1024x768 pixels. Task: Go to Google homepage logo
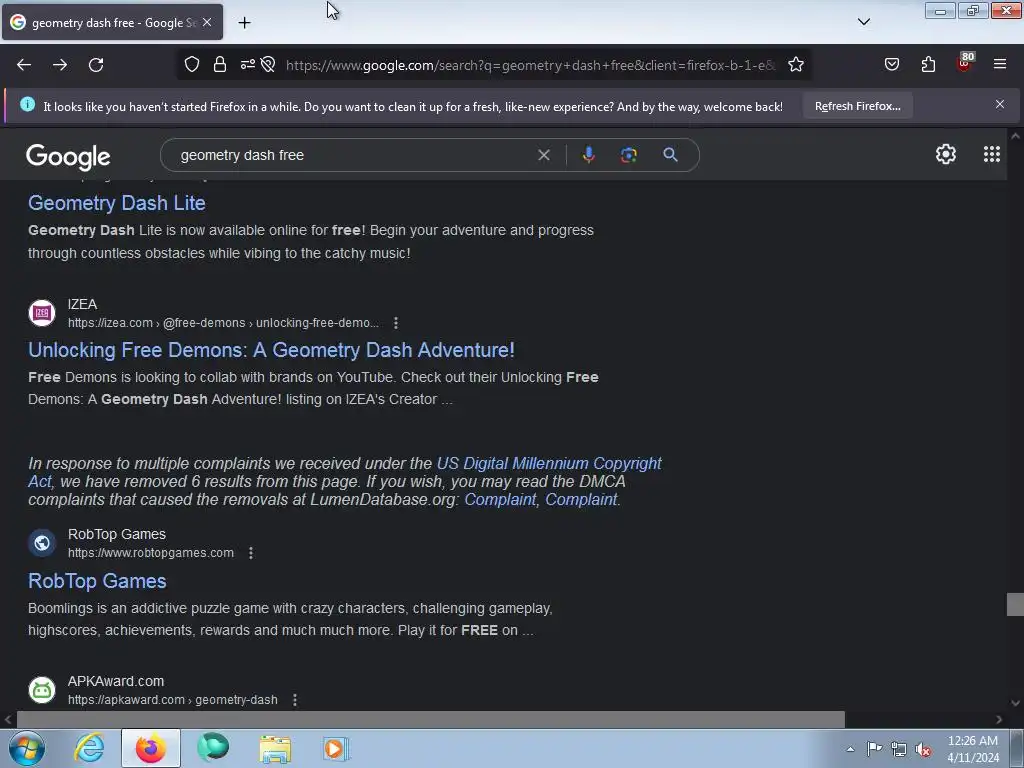coord(68,157)
